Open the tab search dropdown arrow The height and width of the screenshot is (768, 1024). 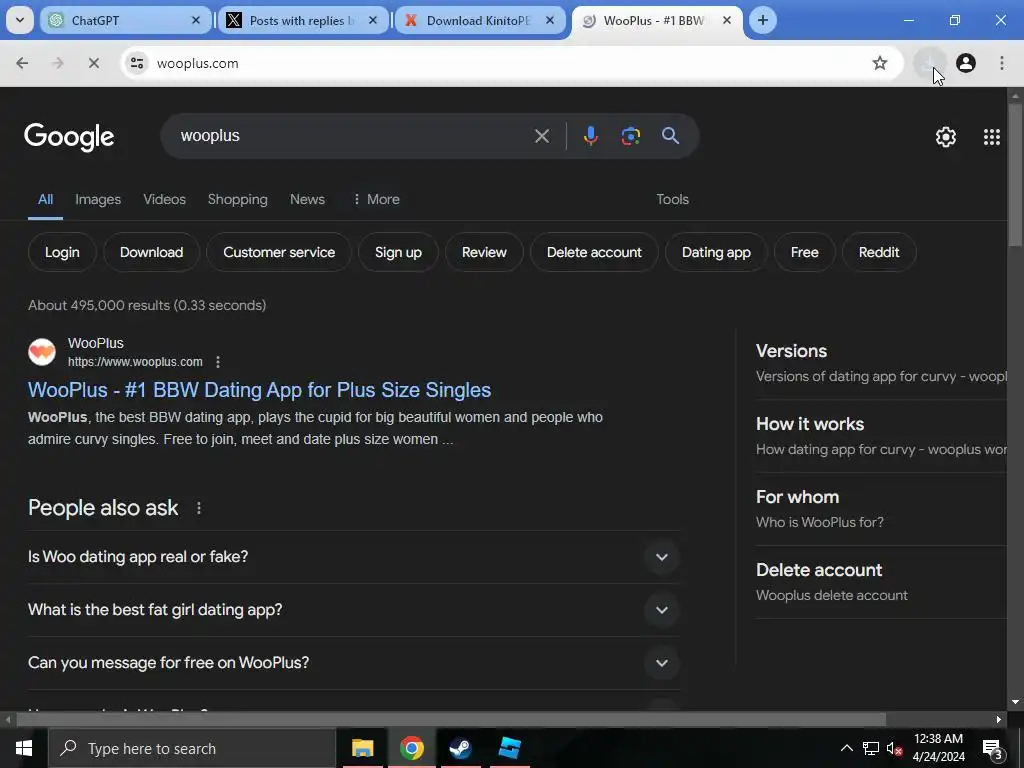click(20, 20)
